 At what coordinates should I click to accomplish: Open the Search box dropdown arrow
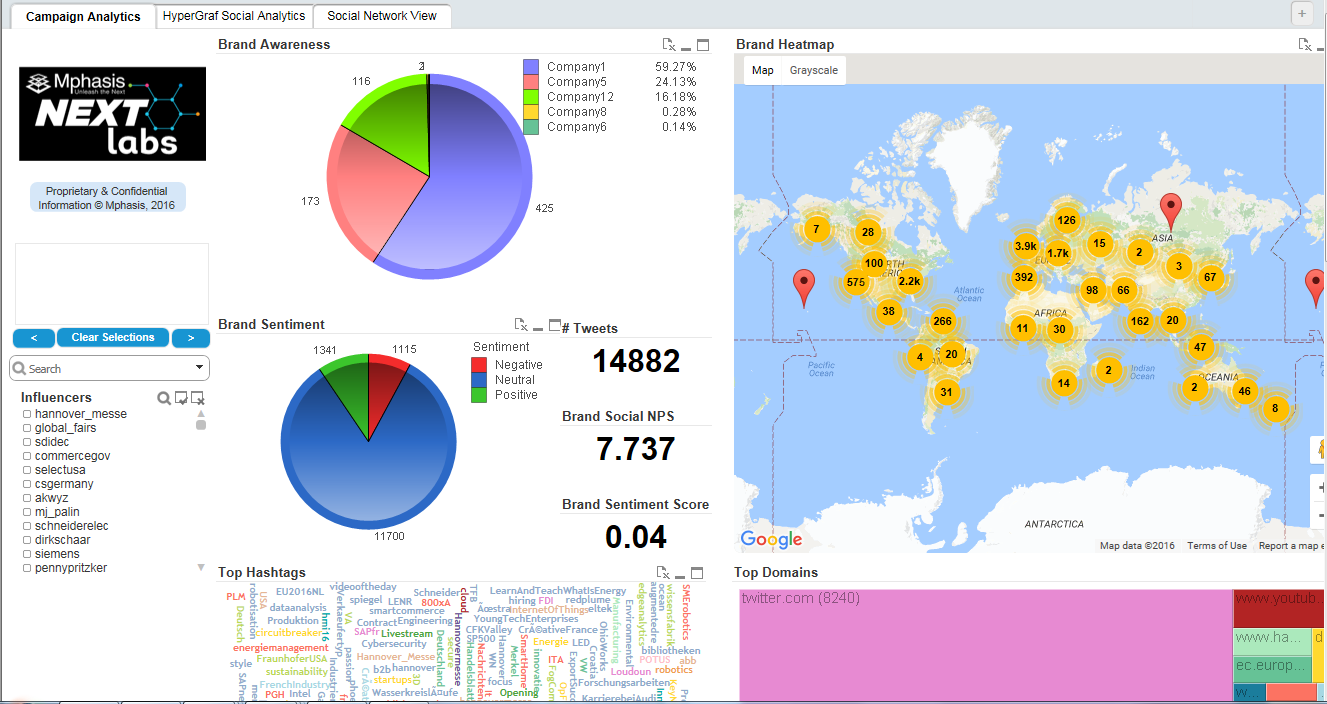200,368
